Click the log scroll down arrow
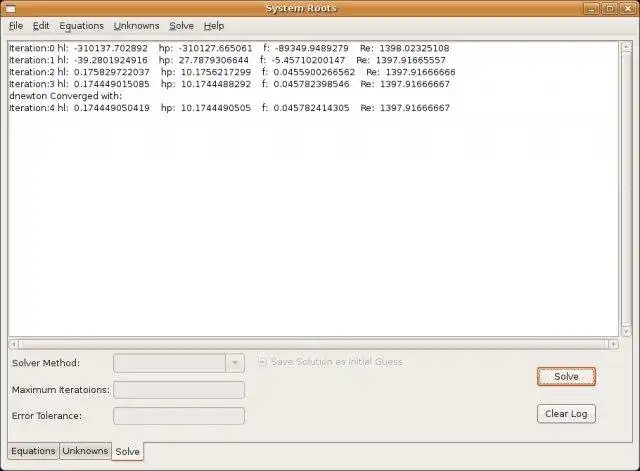640x471 pixels. [626, 331]
